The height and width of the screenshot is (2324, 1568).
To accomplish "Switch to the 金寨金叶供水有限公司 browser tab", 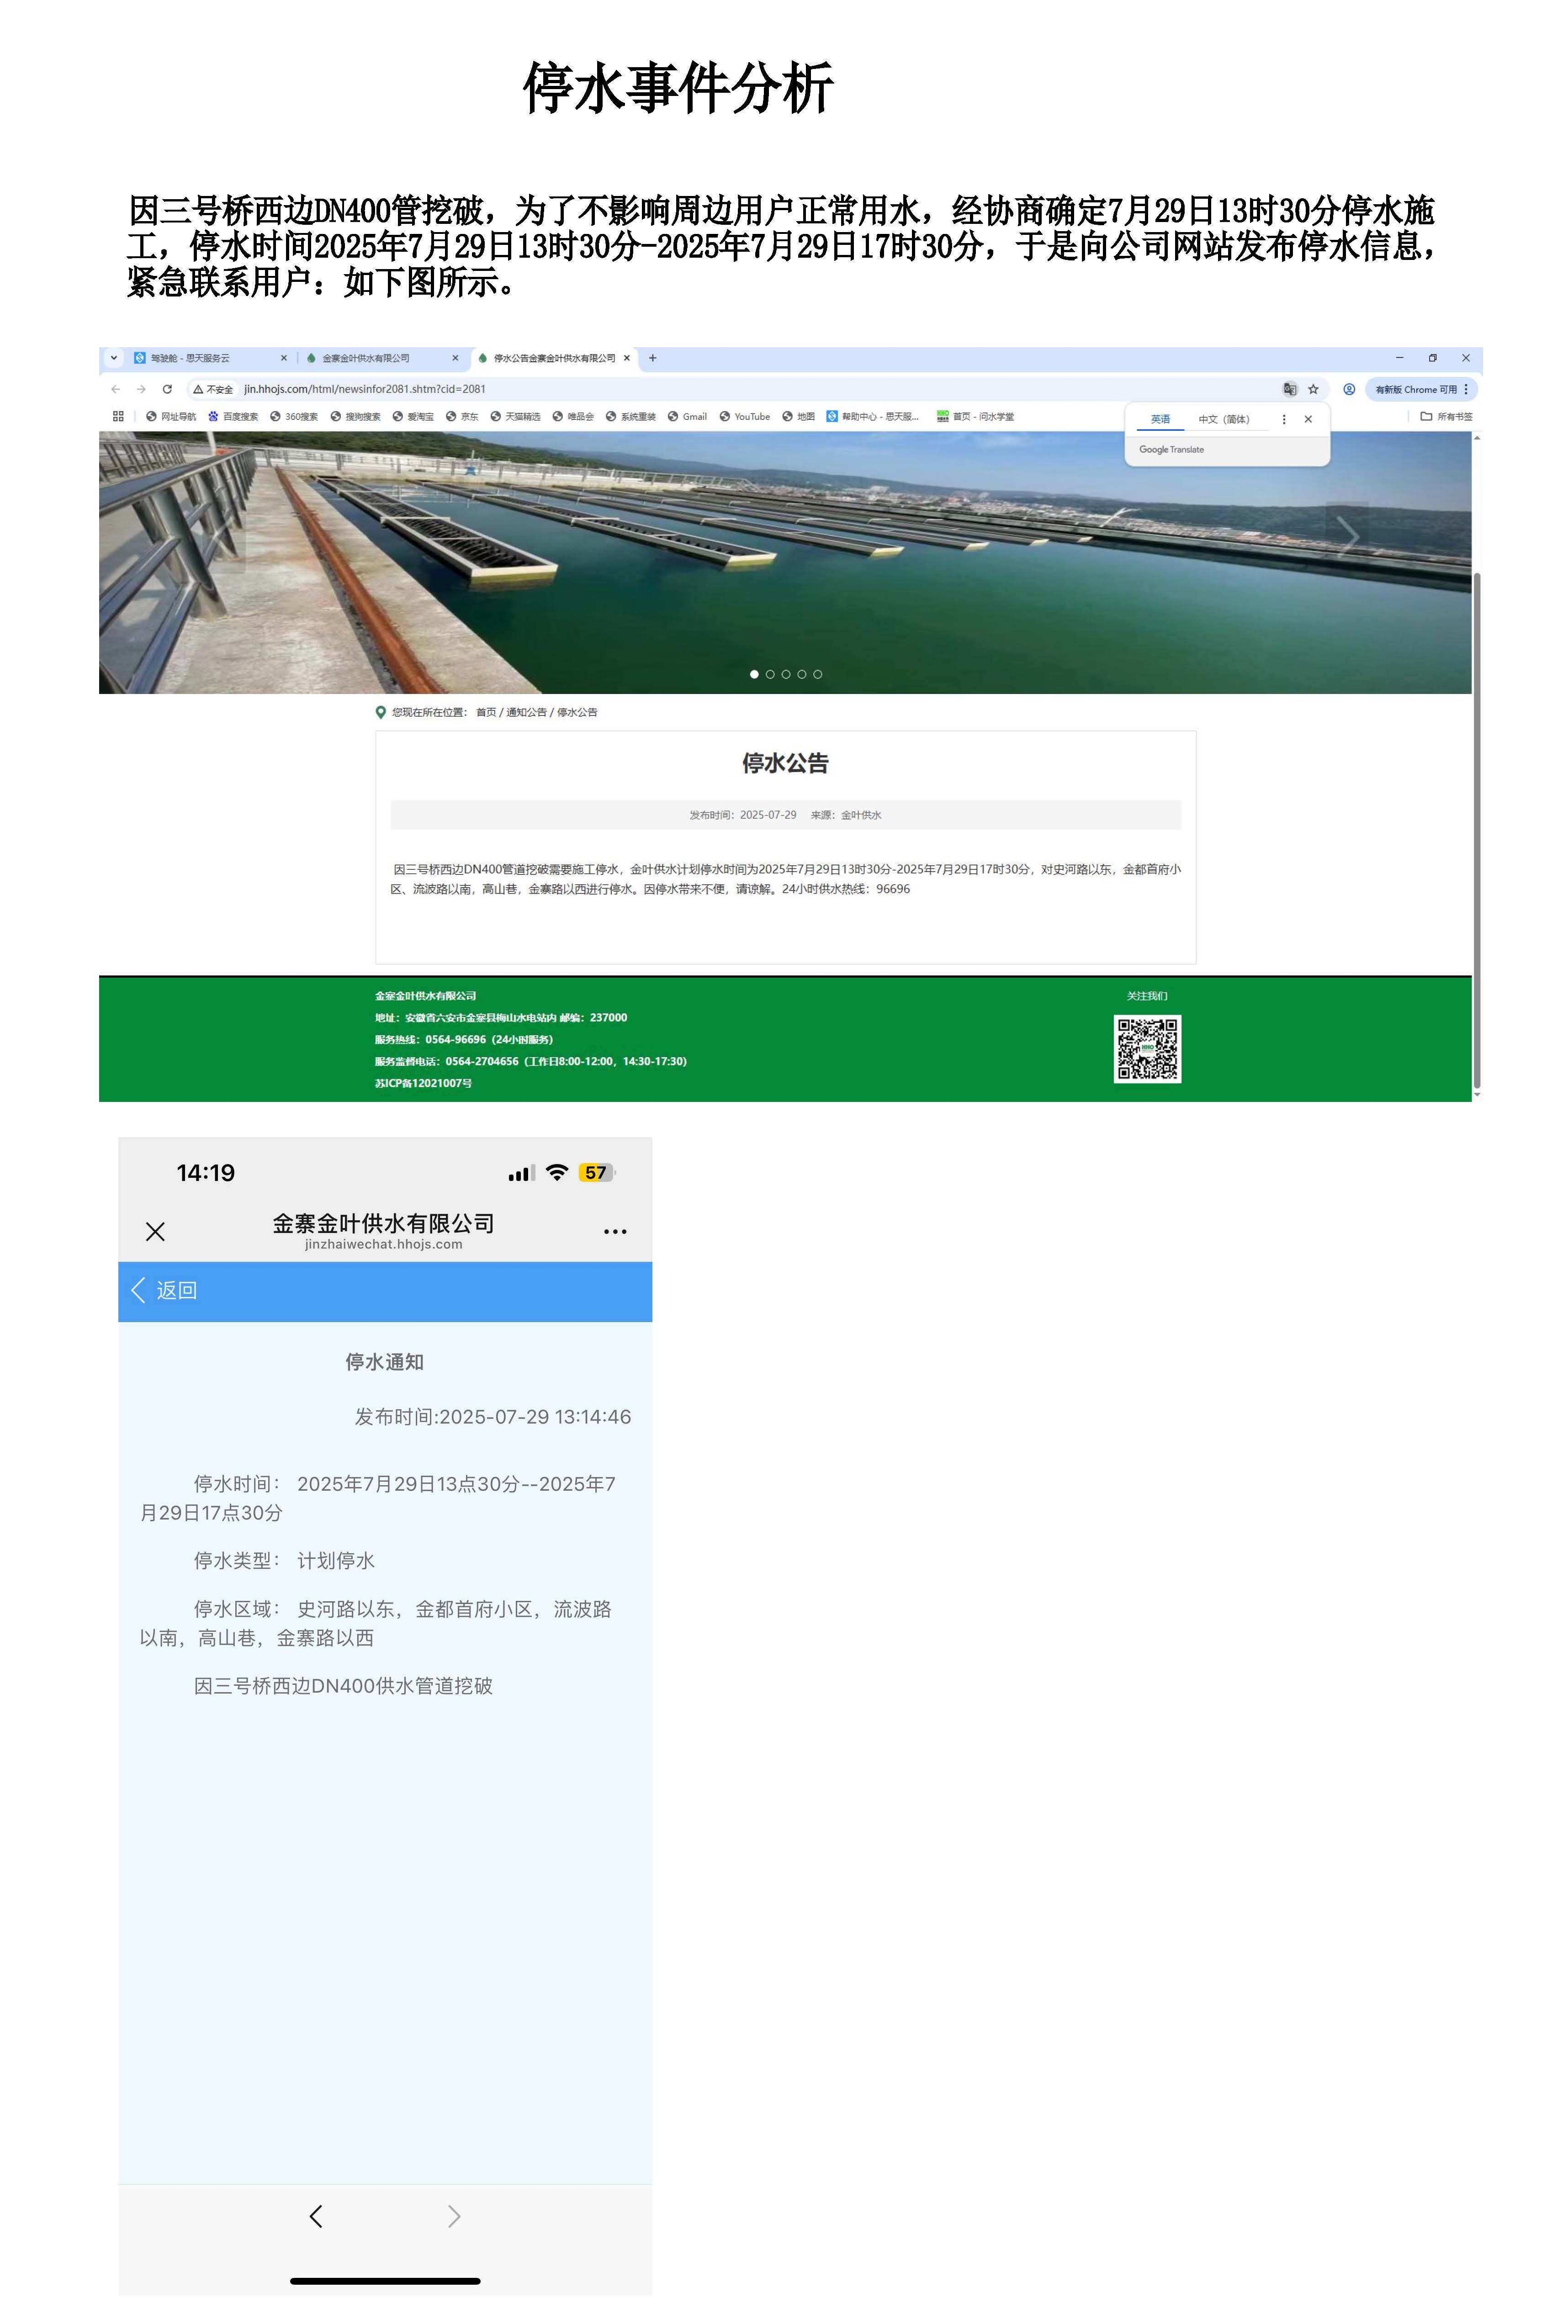I will pos(366,358).
